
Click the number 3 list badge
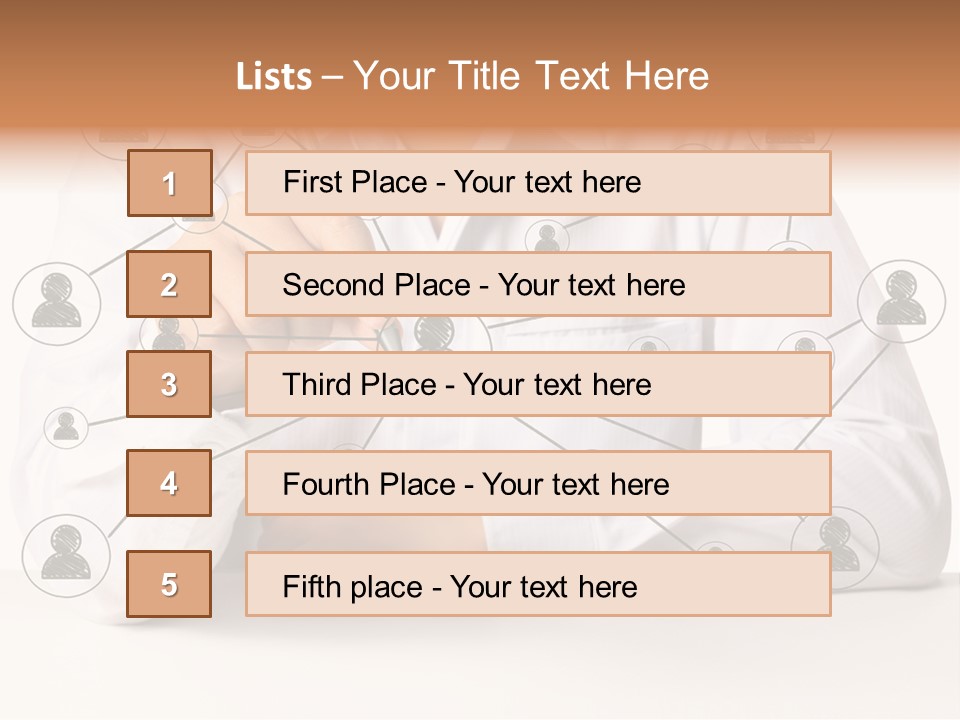tap(169, 384)
